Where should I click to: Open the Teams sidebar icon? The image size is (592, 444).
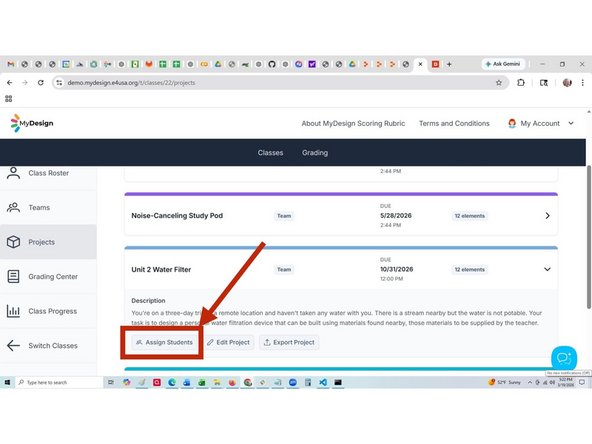pos(14,207)
